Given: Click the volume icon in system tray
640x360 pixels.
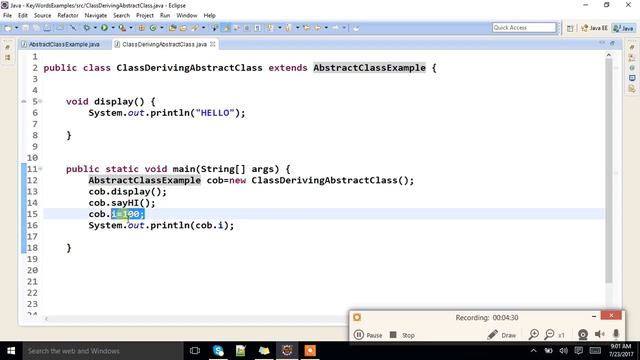Looking at the screenshot, I should (x=564, y=351).
